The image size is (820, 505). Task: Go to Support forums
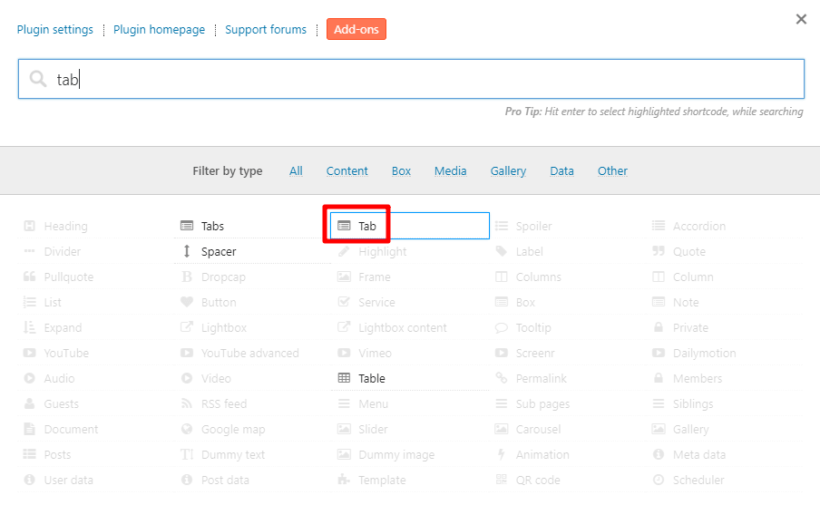(x=266, y=30)
